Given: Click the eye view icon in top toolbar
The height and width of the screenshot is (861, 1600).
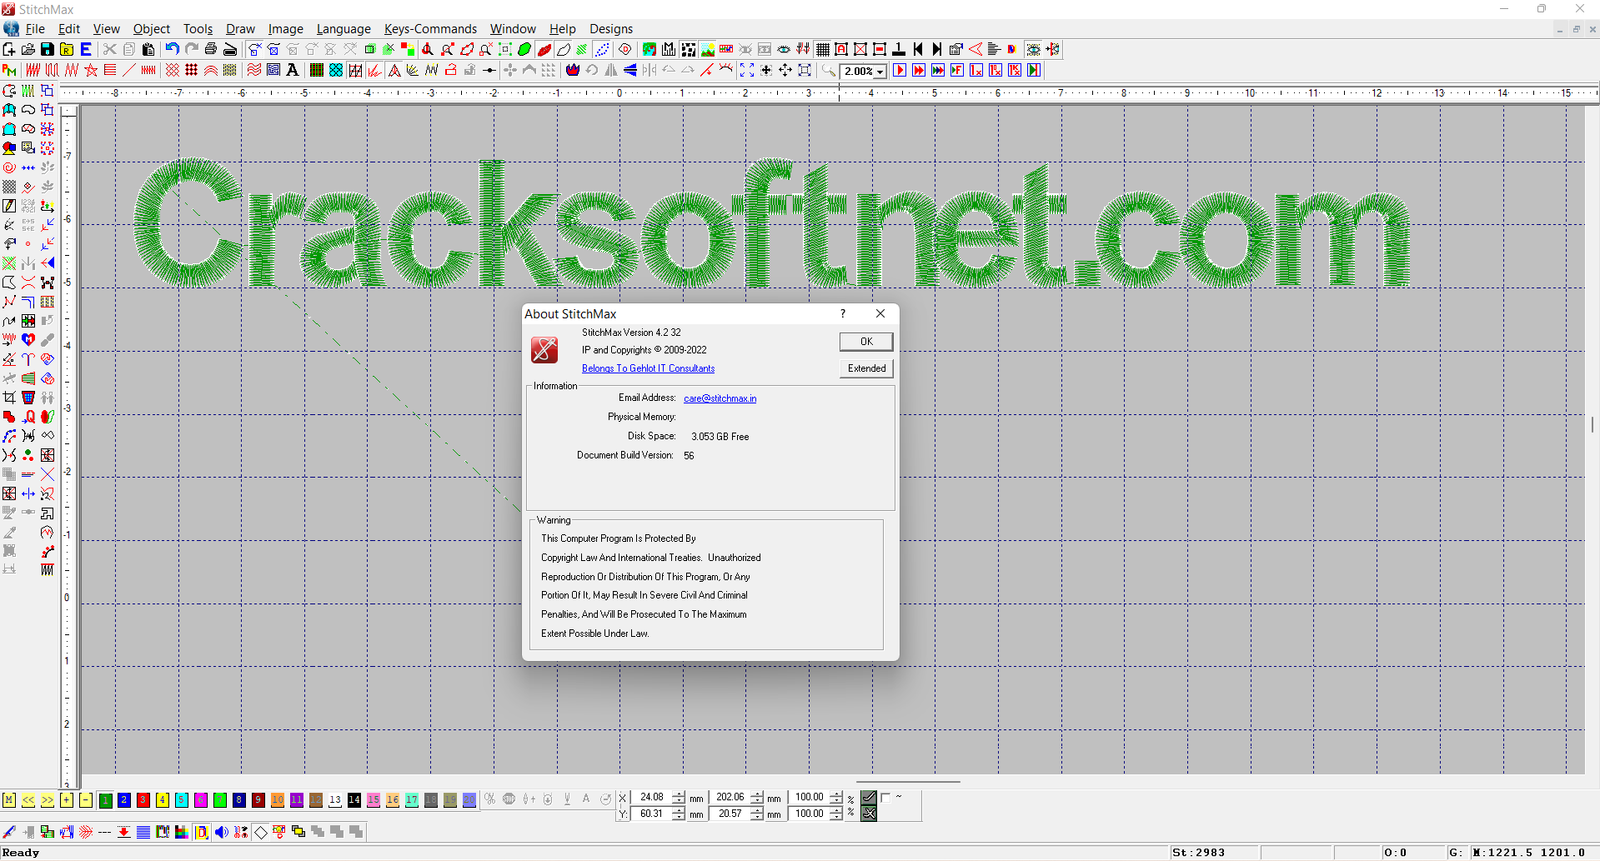Looking at the screenshot, I should (784, 49).
